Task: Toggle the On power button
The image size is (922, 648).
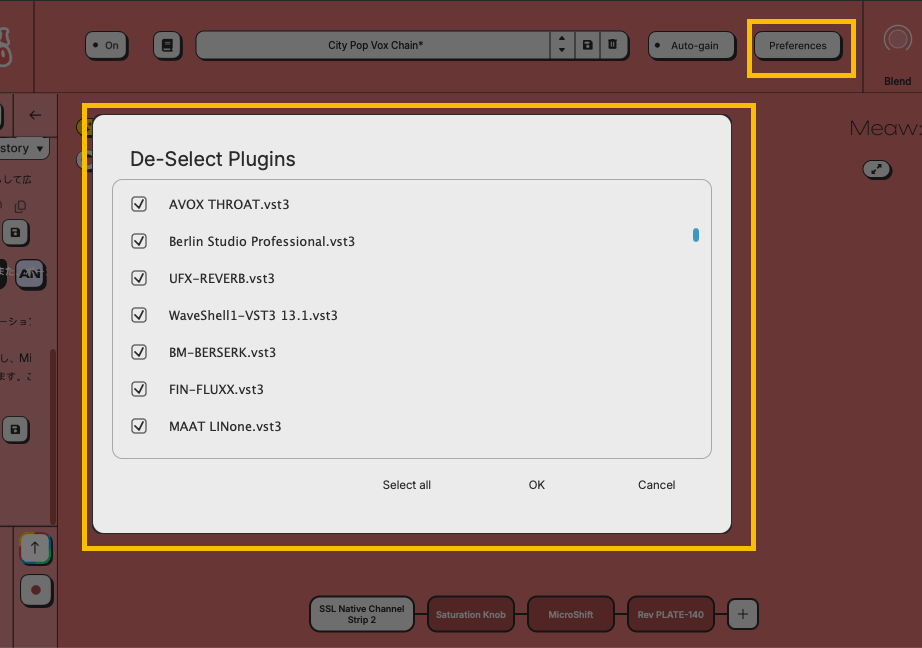Action: click(106, 45)
